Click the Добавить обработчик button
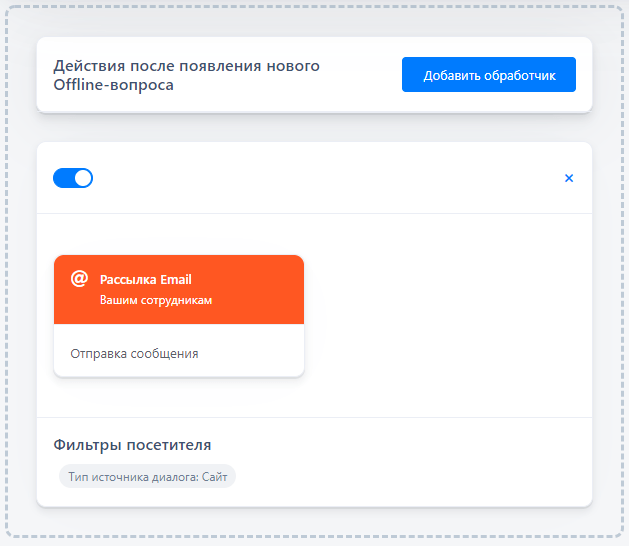629x546 pixels. click(x=489, y=75)
